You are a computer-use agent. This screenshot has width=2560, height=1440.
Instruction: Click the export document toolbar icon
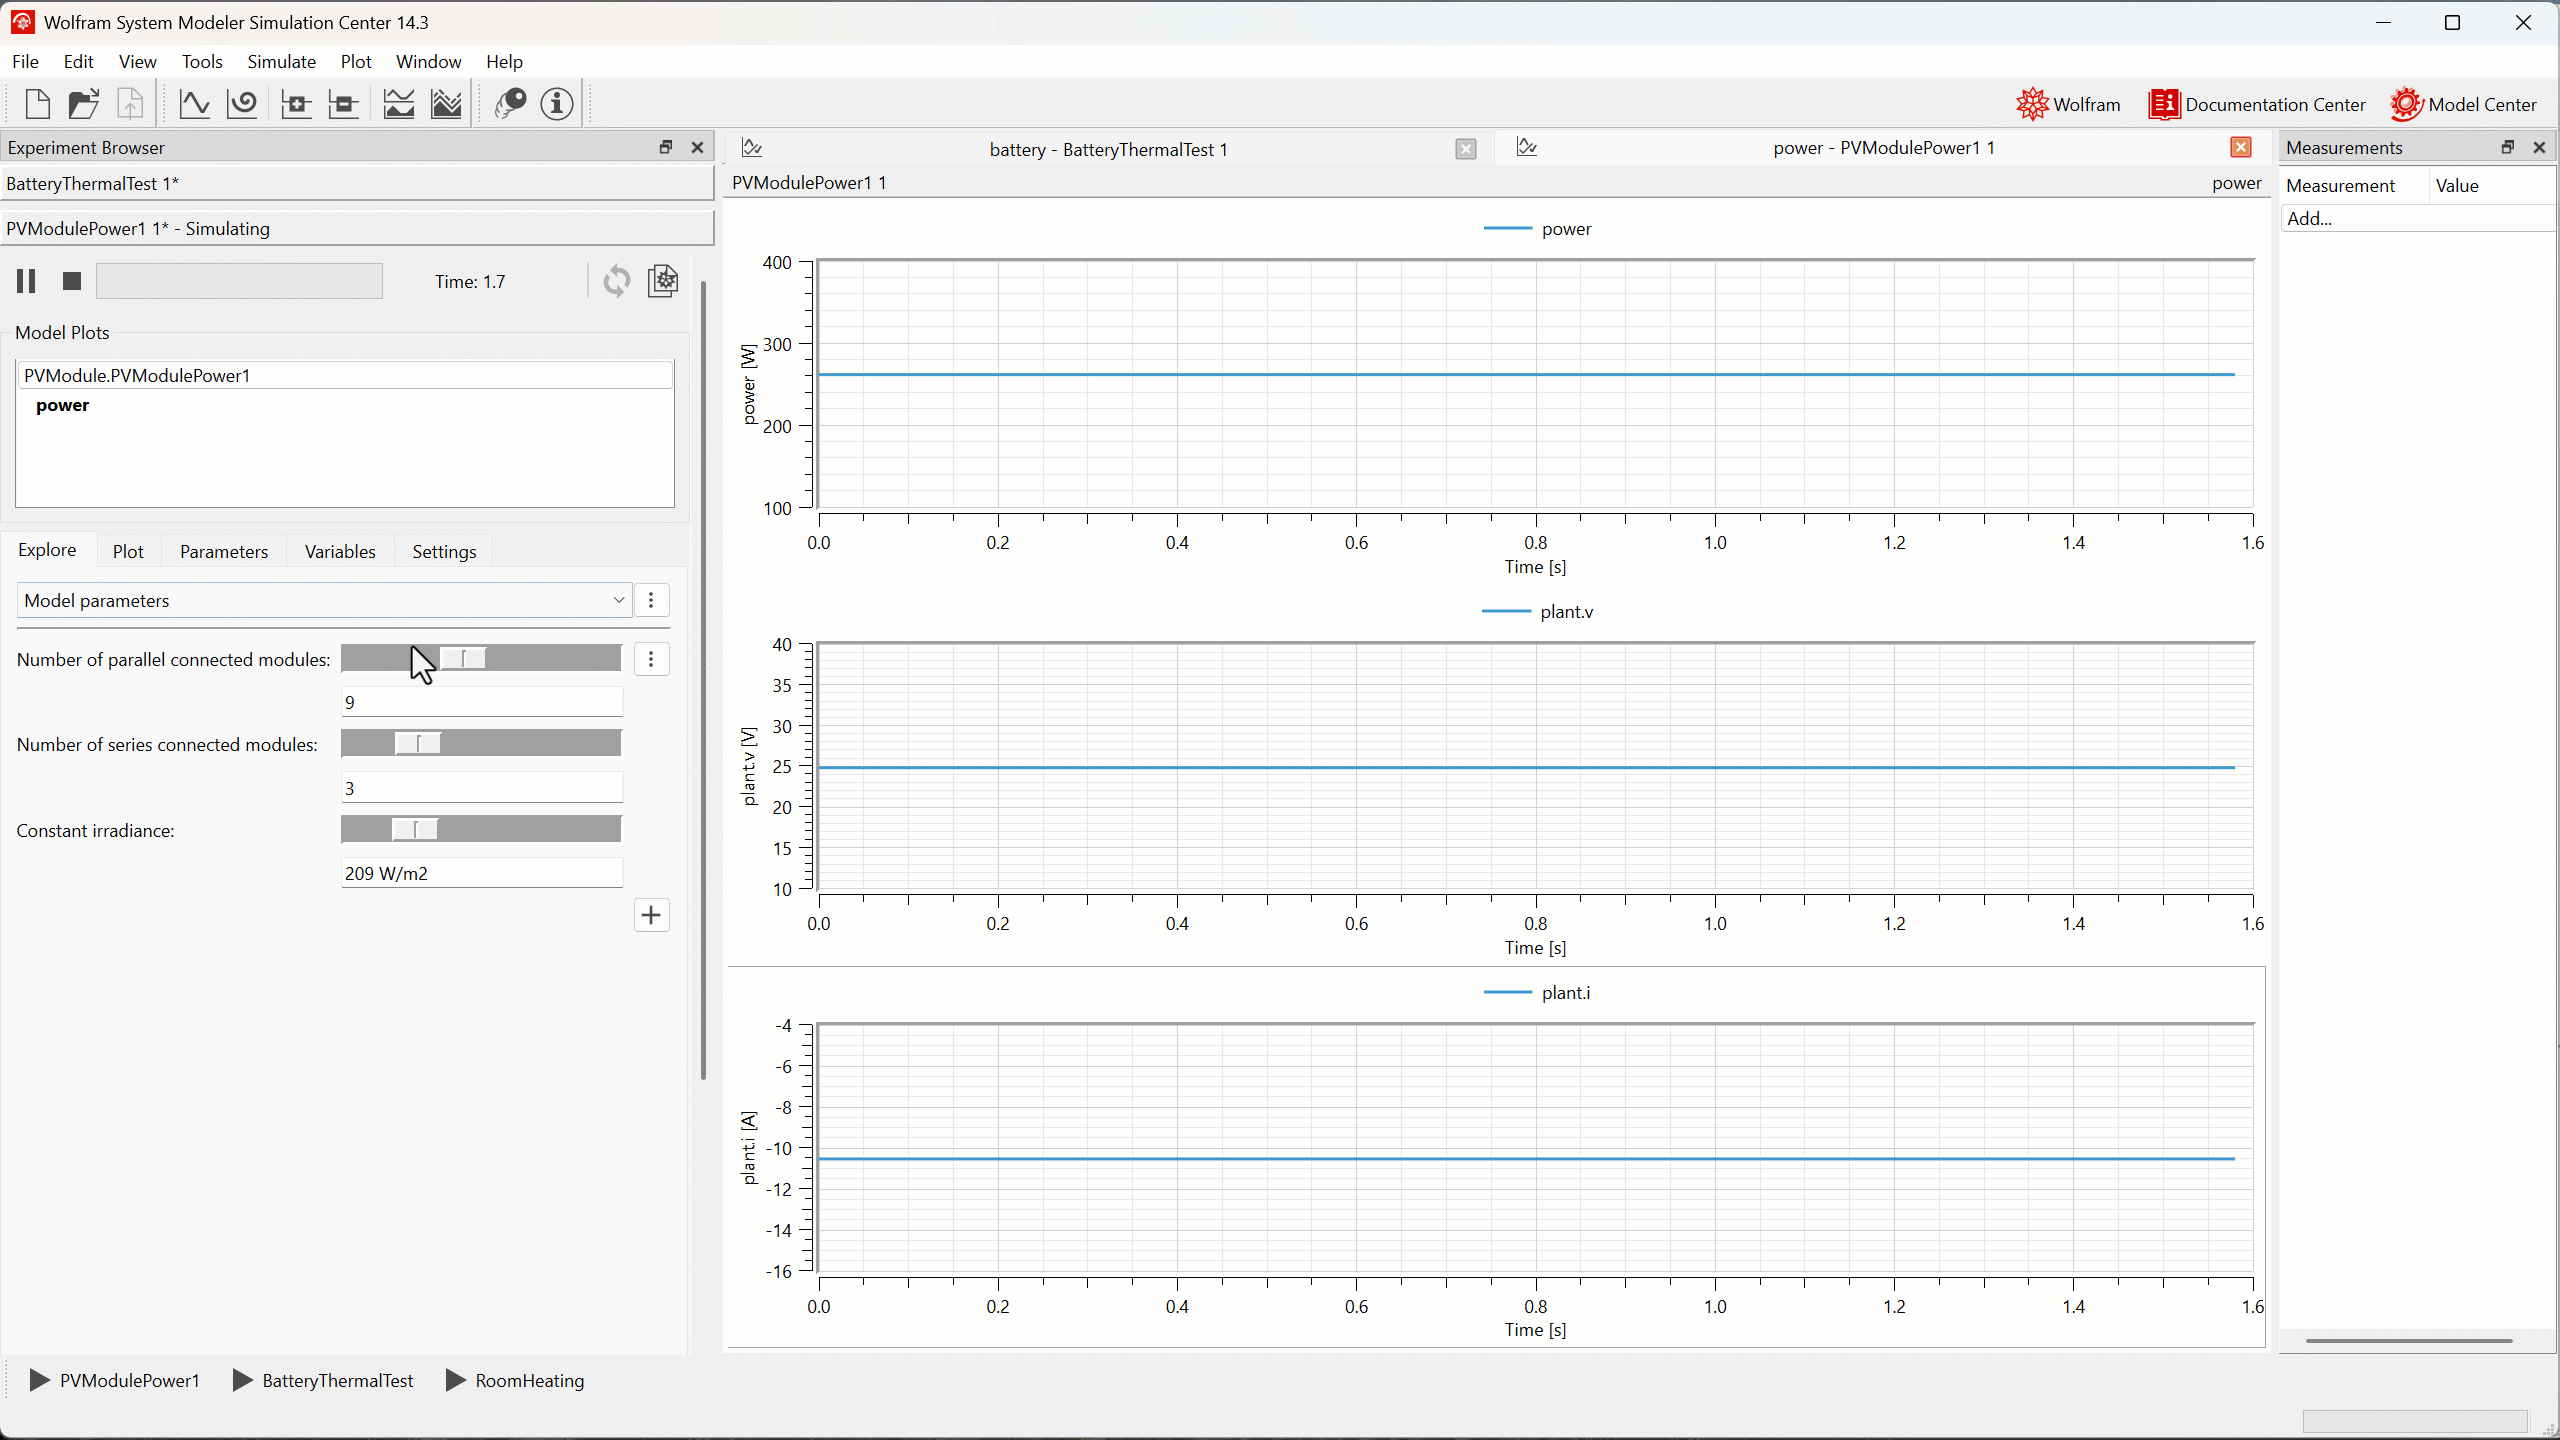(x=130, y=104)
